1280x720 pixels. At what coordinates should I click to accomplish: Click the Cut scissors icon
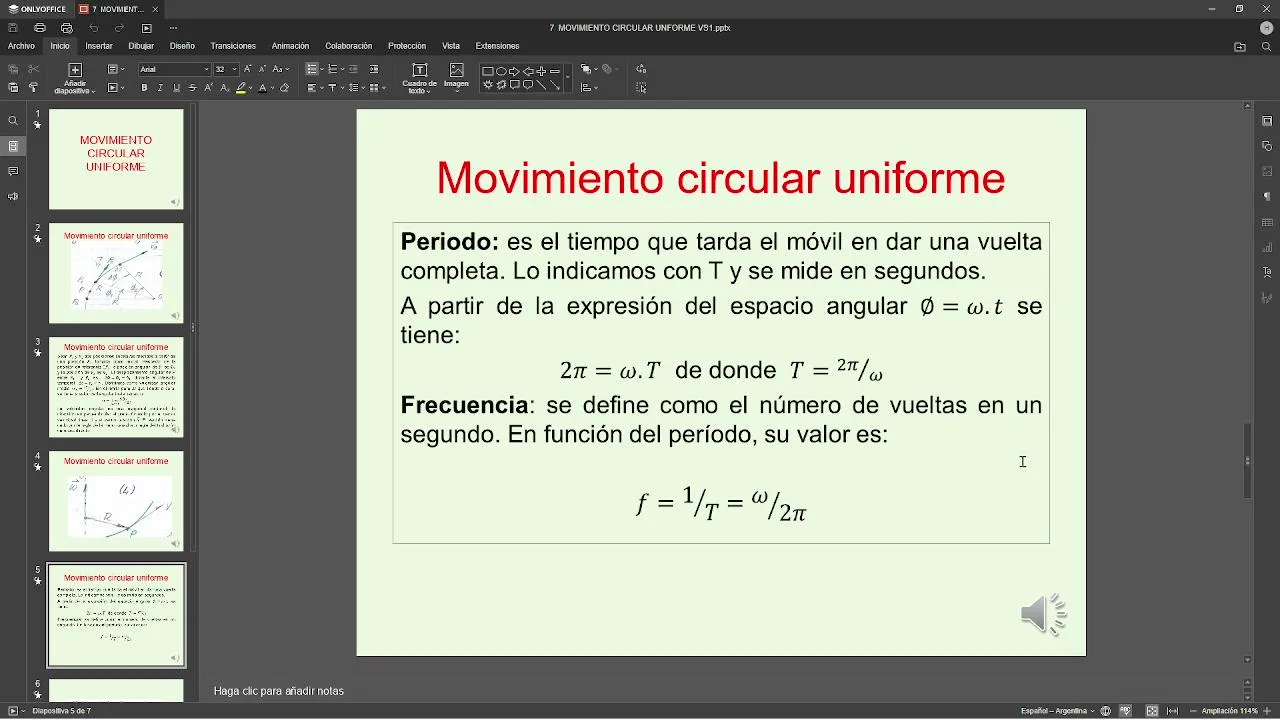(33, 69)
